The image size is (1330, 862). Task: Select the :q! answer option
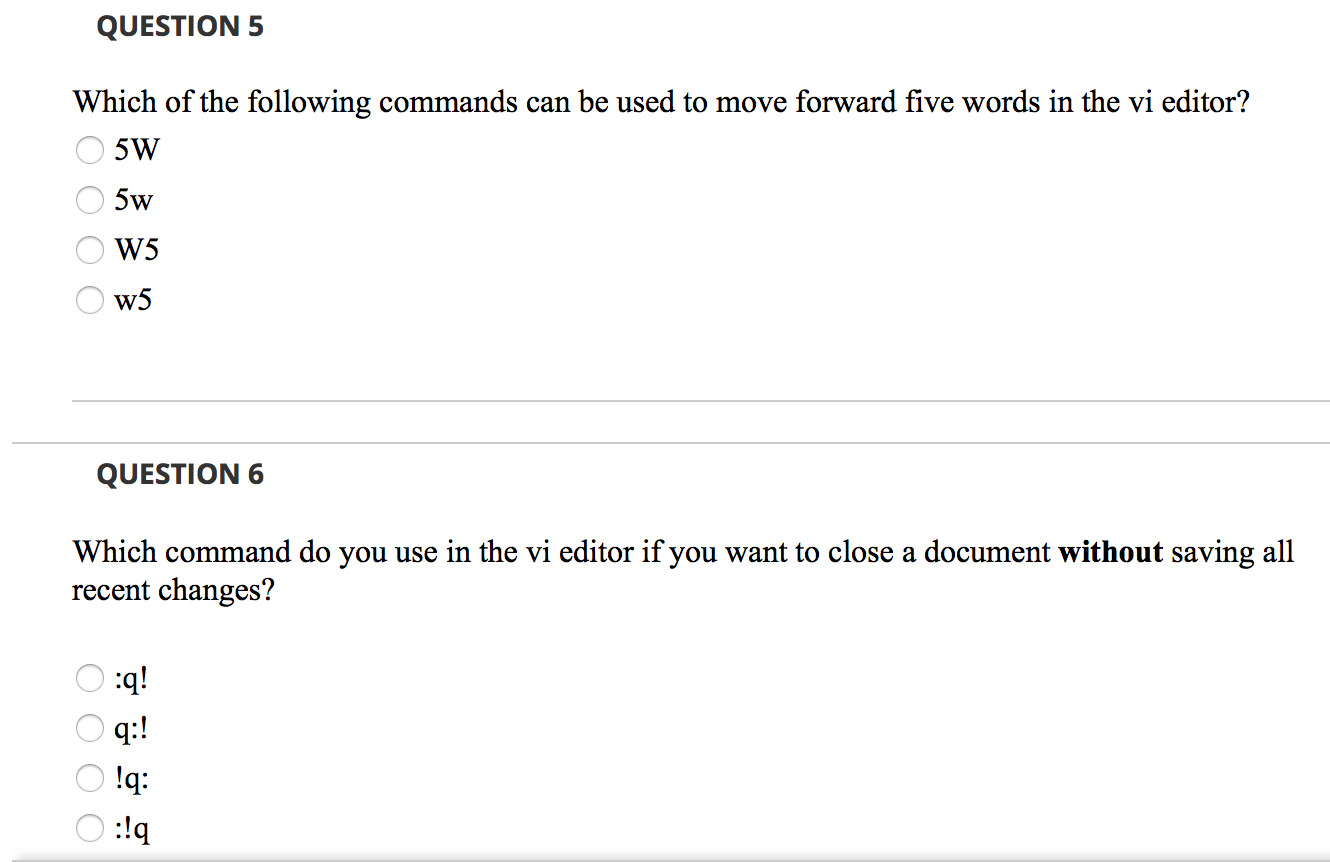(x=89, y=679)
